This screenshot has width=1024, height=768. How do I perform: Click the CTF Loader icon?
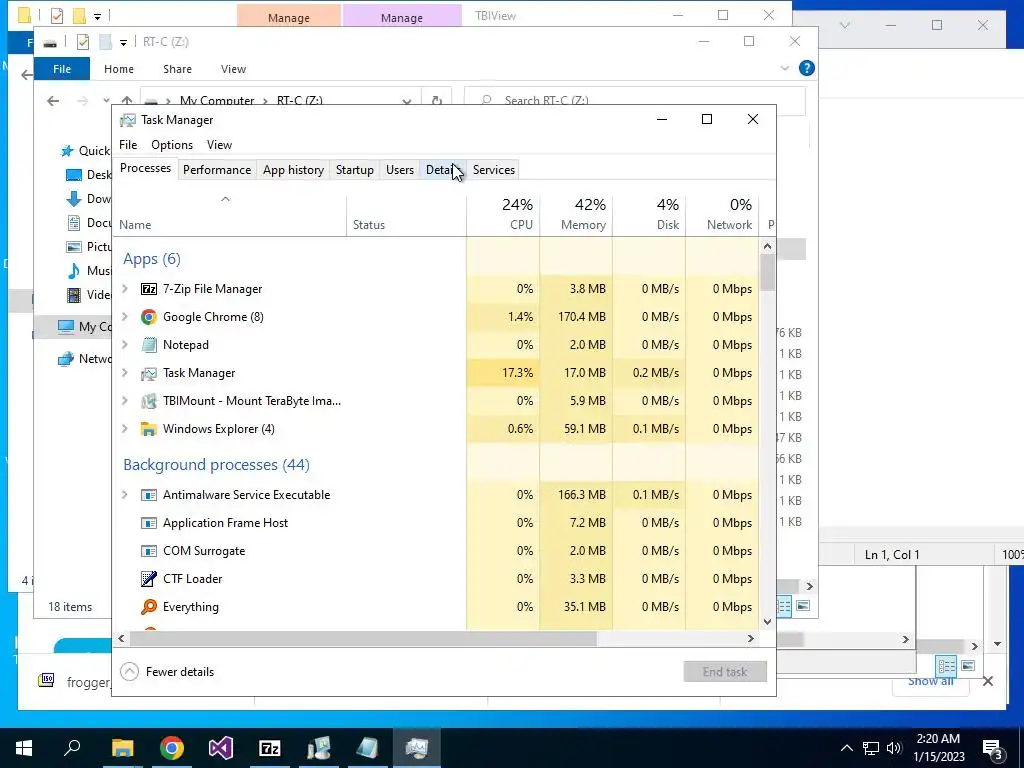click(x=149, y=579)
